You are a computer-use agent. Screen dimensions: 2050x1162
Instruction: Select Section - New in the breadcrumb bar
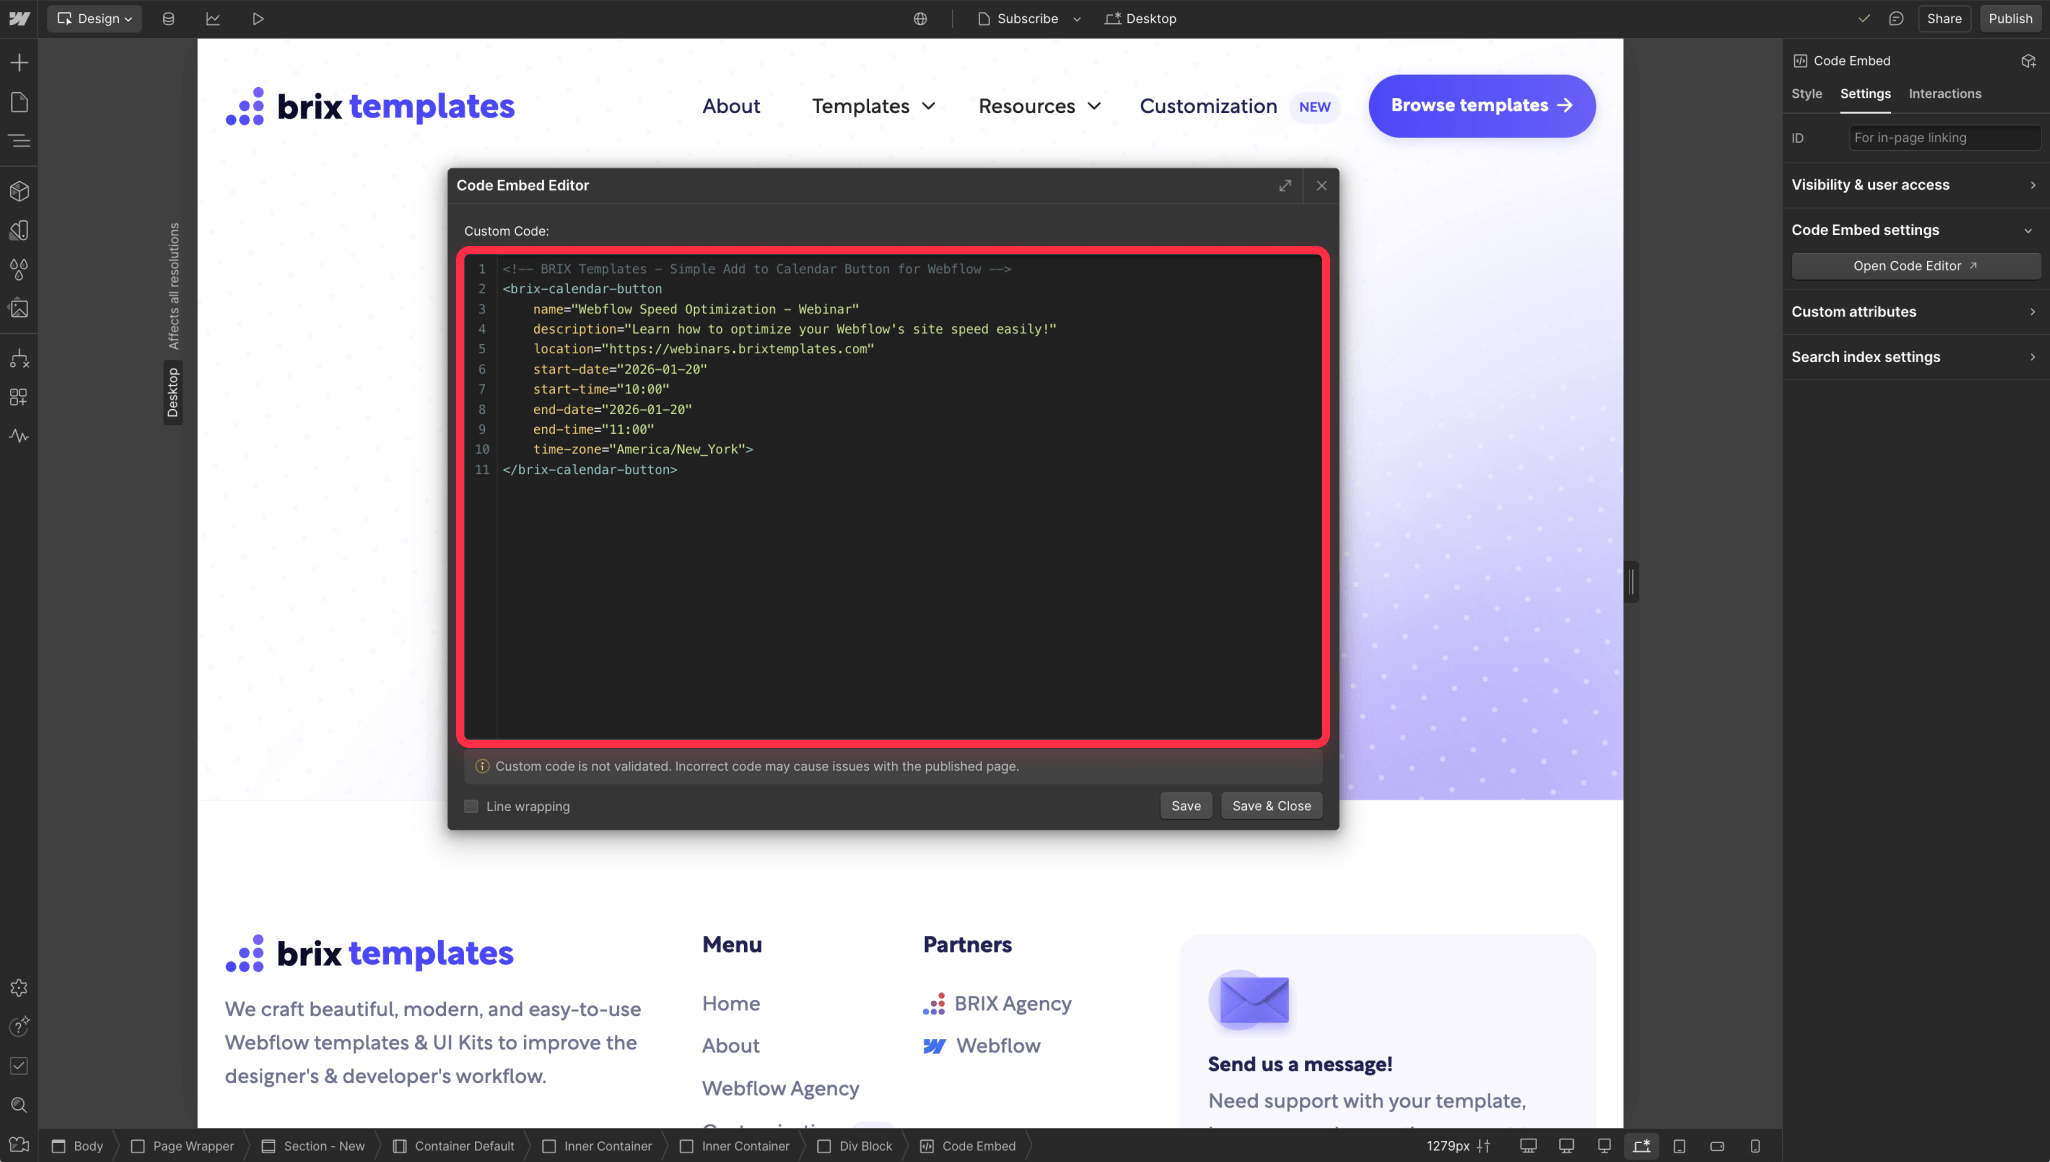[x=314, y=1146]
